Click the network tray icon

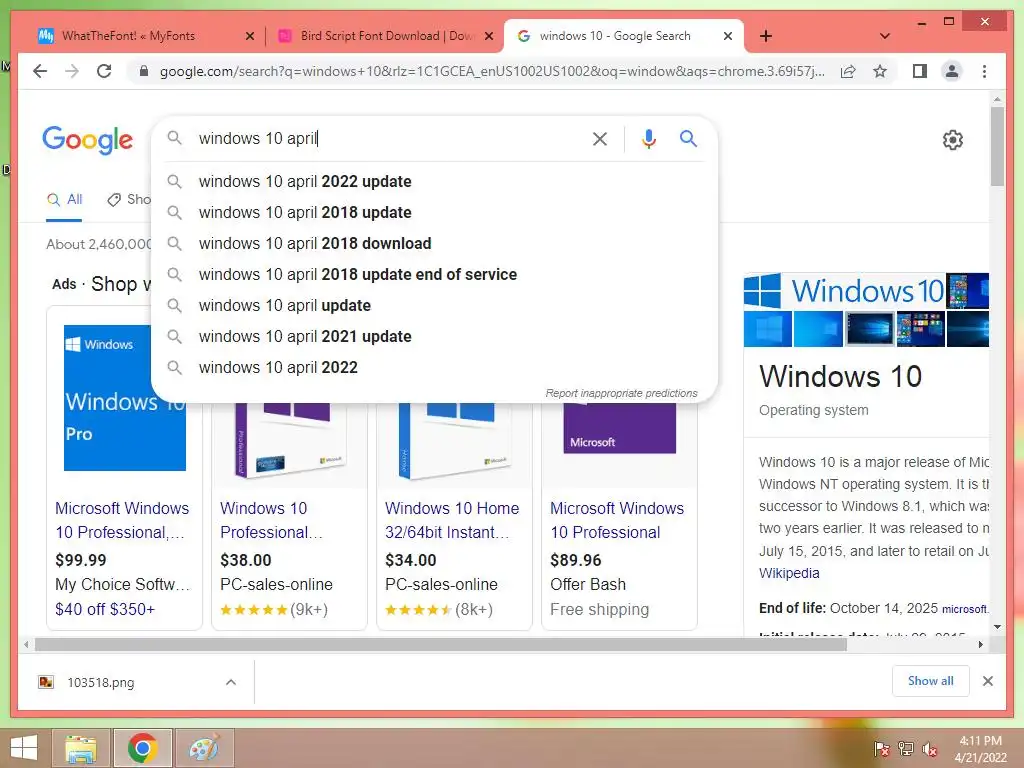point(906,749)
